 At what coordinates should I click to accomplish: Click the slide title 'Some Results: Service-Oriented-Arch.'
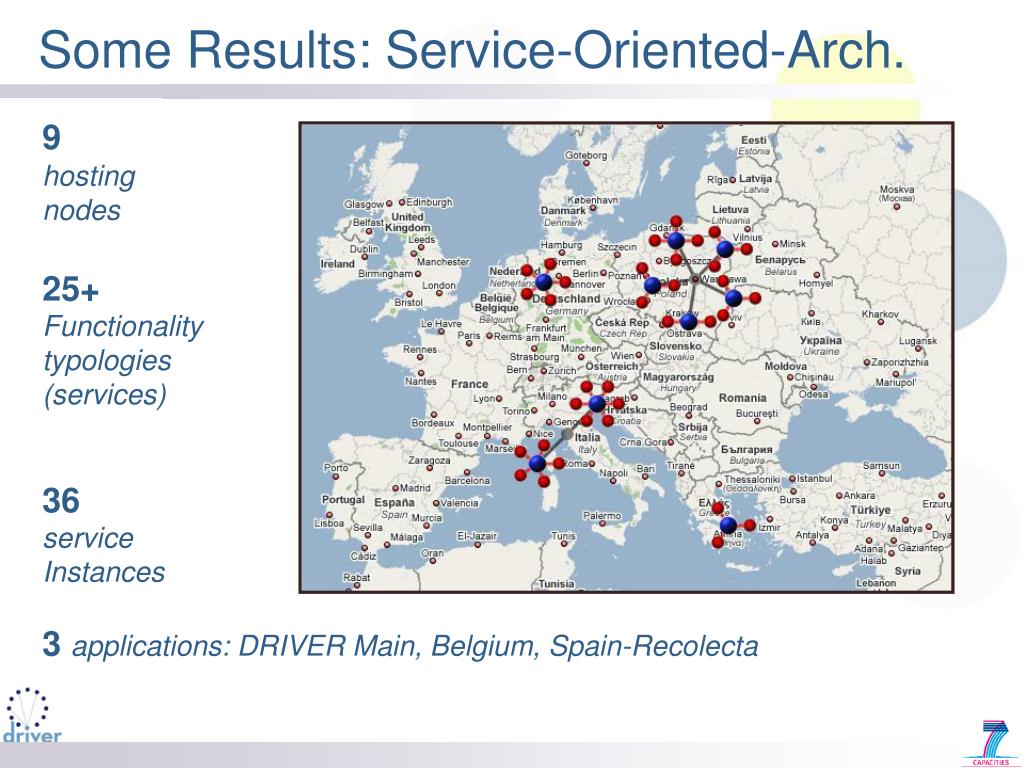472,50
